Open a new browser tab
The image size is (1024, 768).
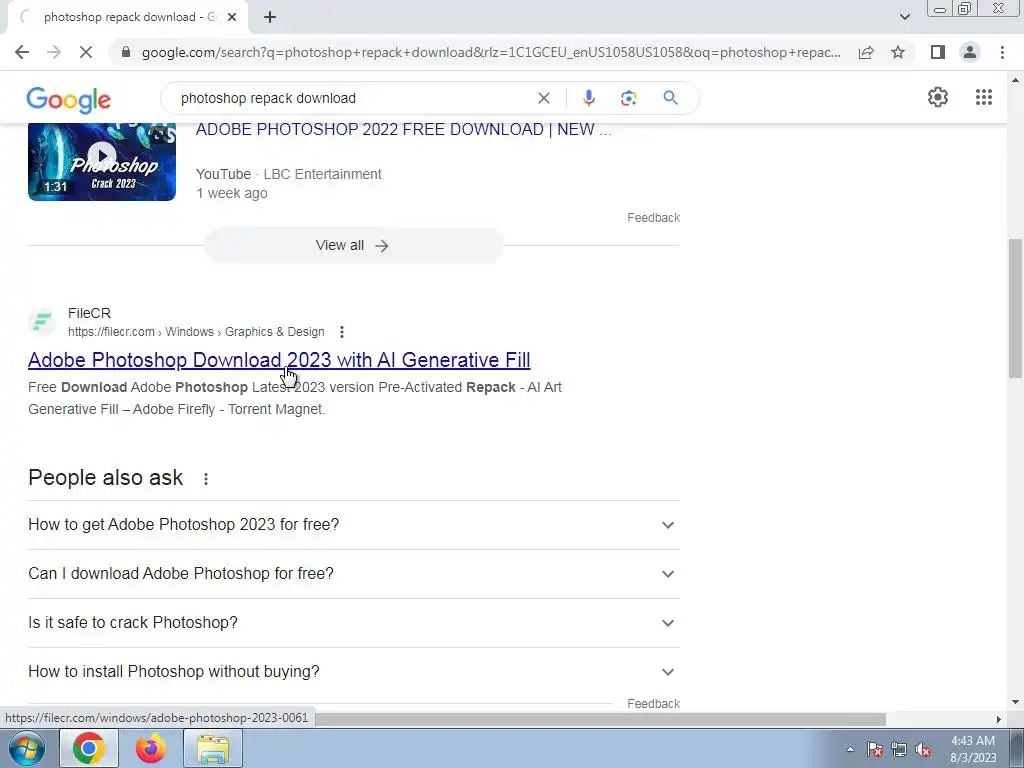click(x=270, y=17)
